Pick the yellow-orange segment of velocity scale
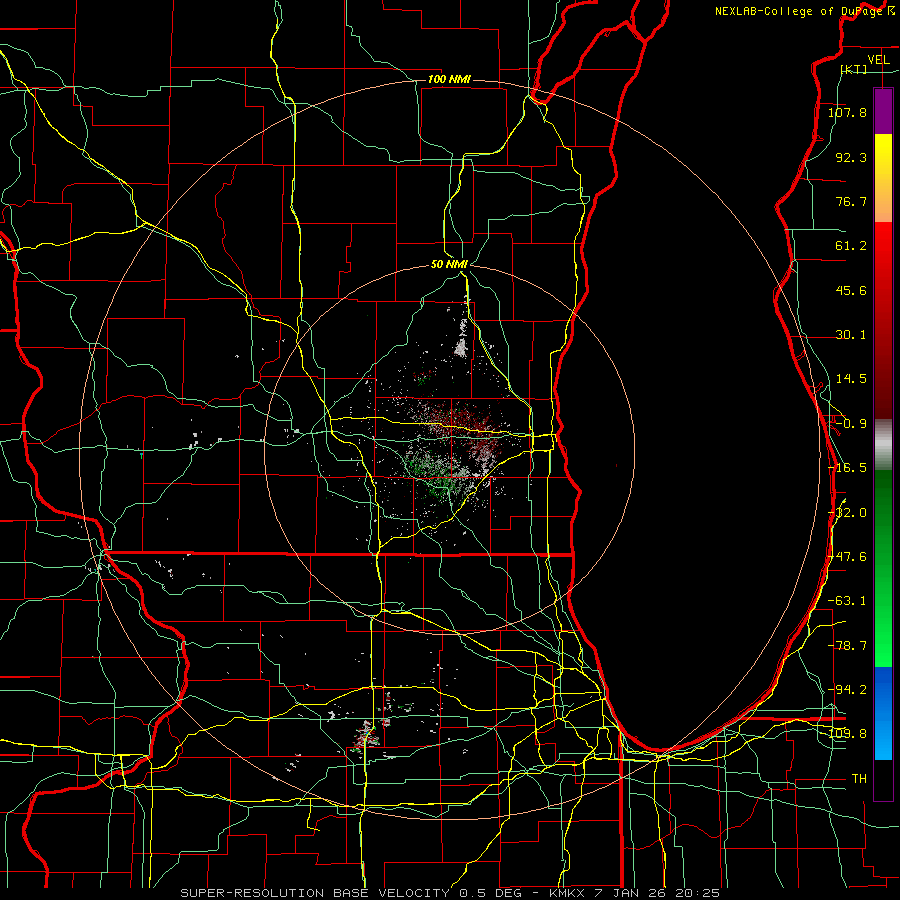The image size is (900, 900). 883,178
